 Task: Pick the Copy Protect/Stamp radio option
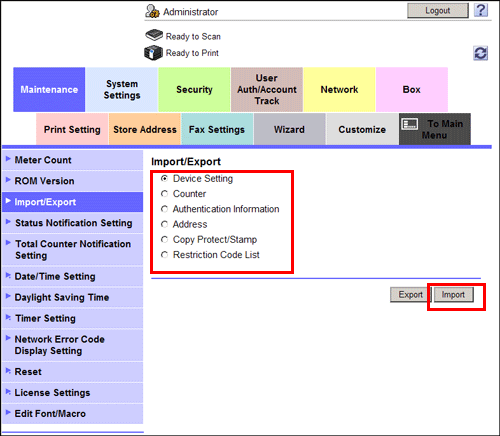click(x=164, y=239)
